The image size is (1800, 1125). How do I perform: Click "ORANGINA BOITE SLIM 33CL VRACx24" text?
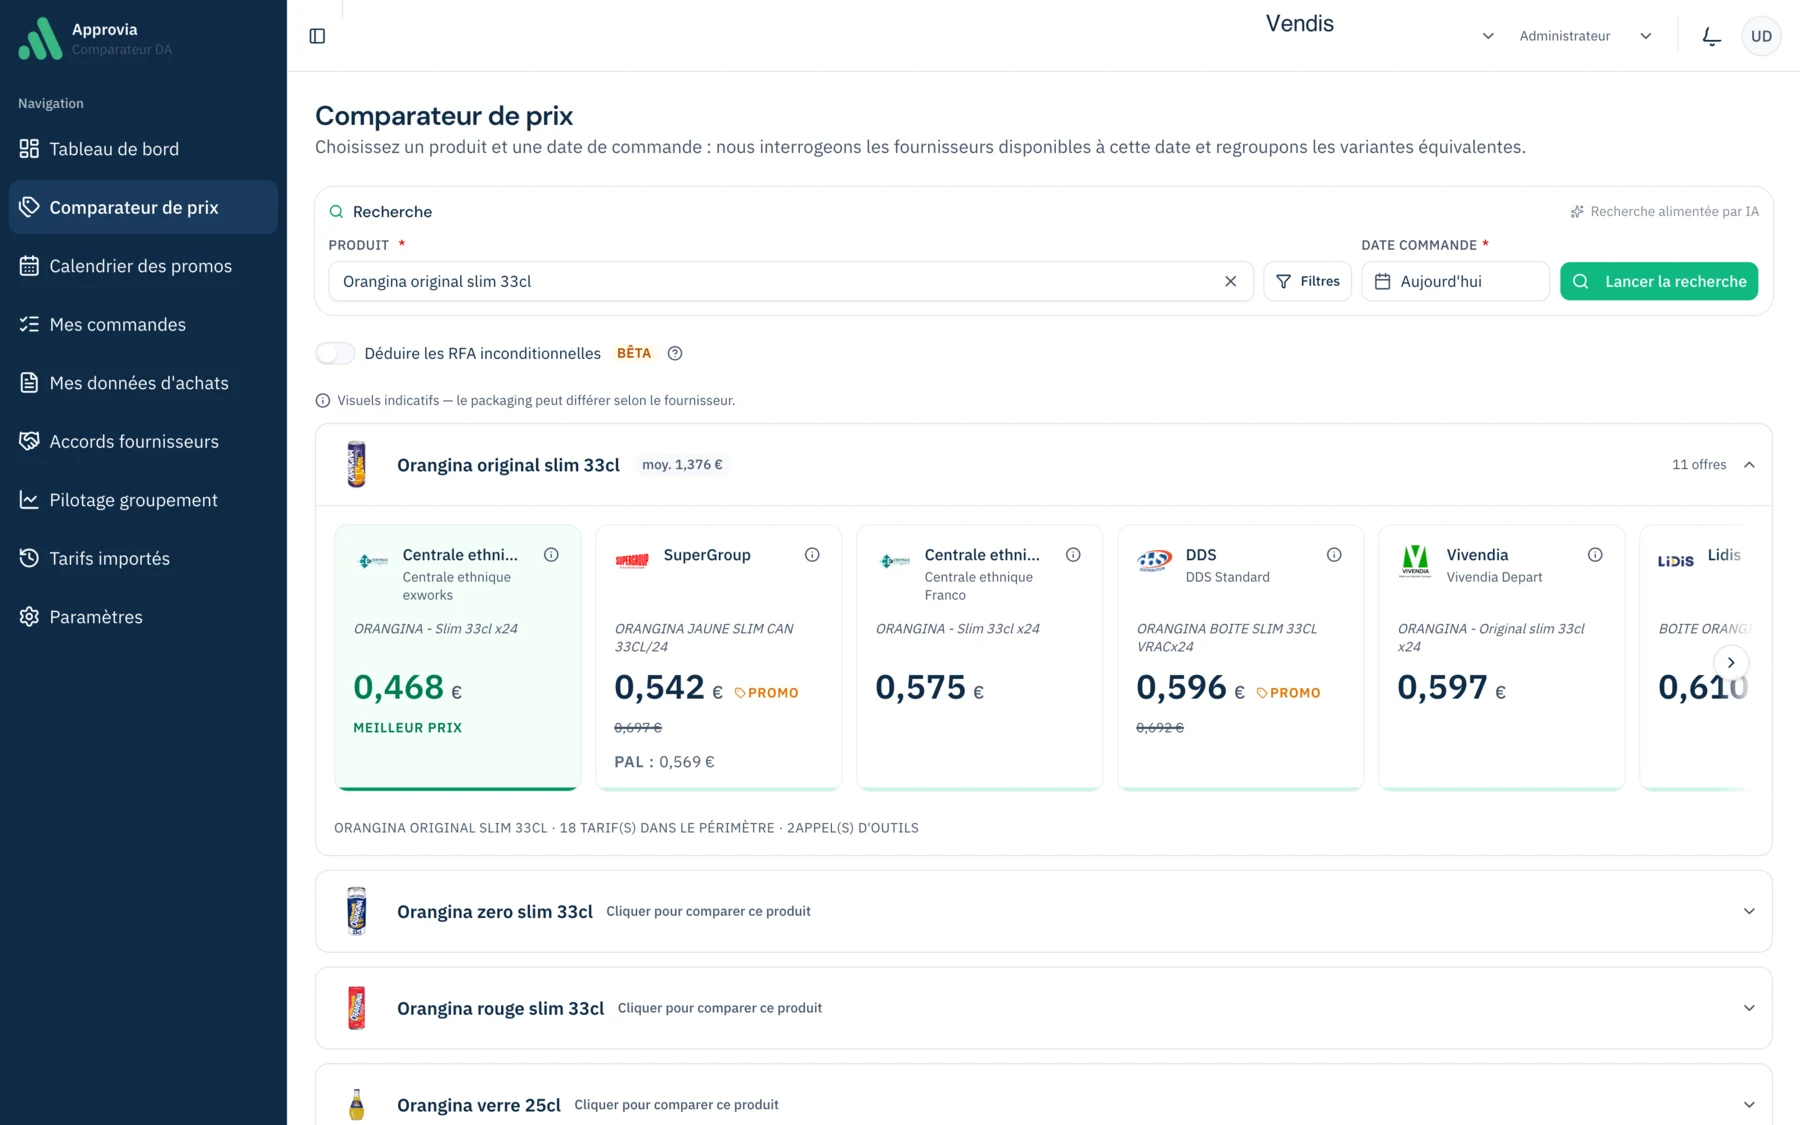1226,638
